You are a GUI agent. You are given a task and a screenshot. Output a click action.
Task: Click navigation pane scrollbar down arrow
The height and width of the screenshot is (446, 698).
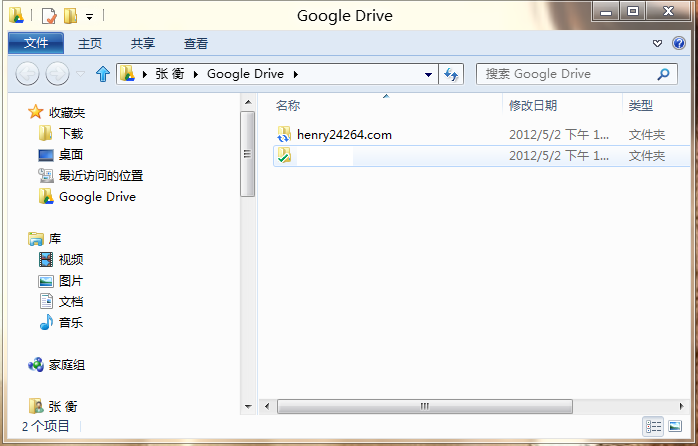tap(248, 406)
